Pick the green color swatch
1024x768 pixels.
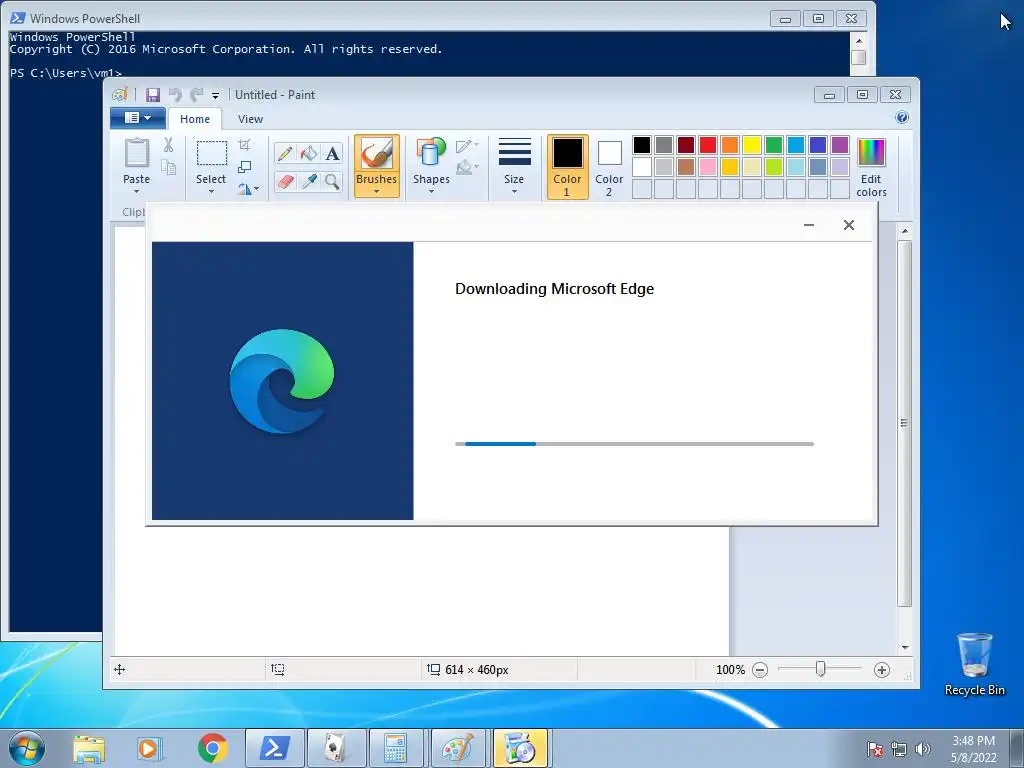click(774, 145)
